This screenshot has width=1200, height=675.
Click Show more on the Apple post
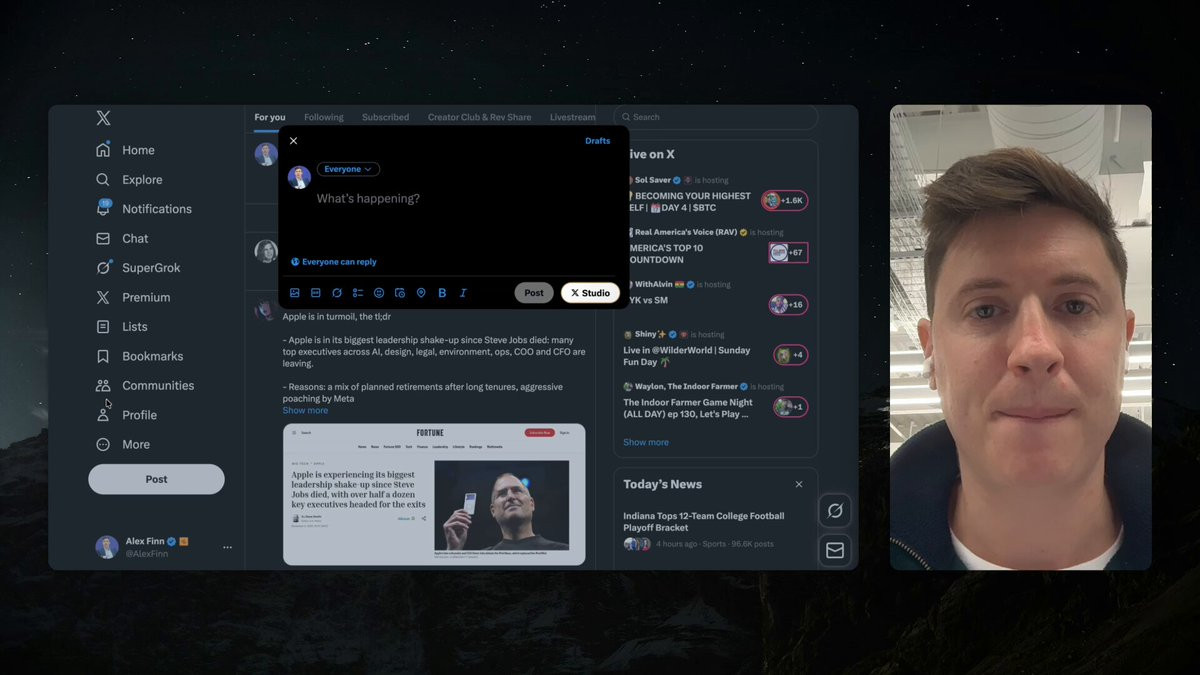[305, 410]
